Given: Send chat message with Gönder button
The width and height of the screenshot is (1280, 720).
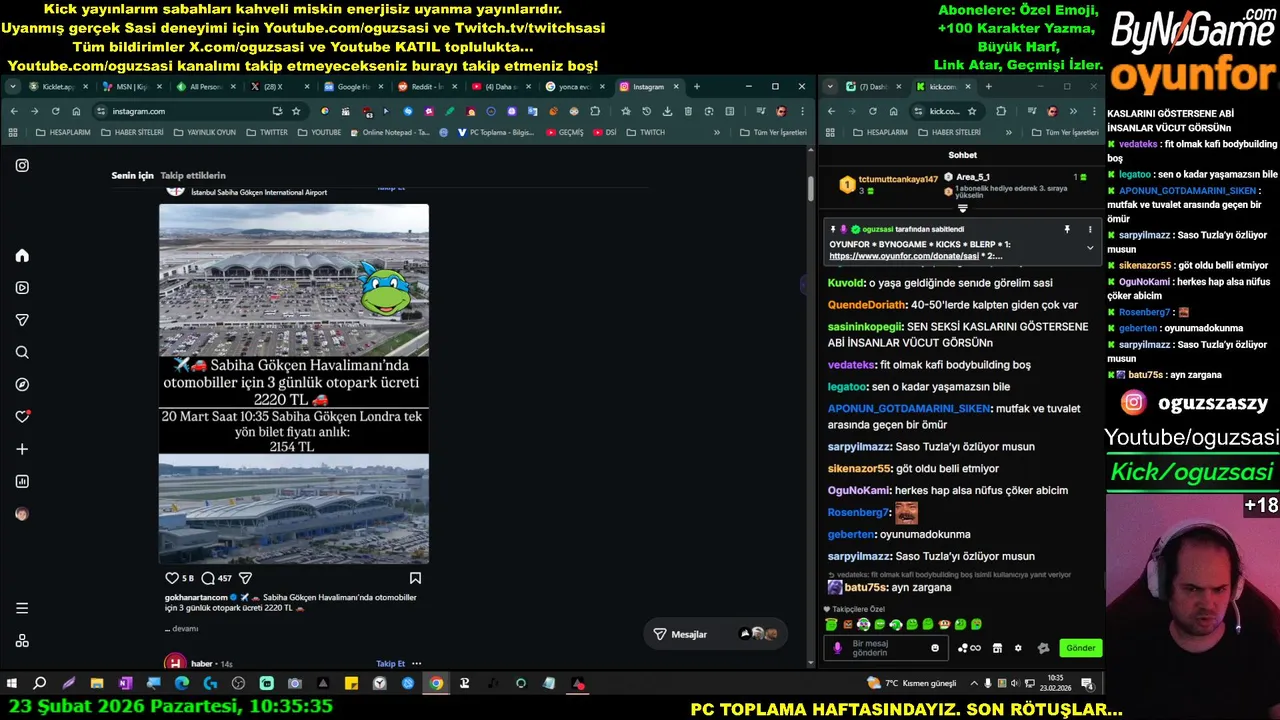Looking at the screenshot, I should click(1080, 648).
